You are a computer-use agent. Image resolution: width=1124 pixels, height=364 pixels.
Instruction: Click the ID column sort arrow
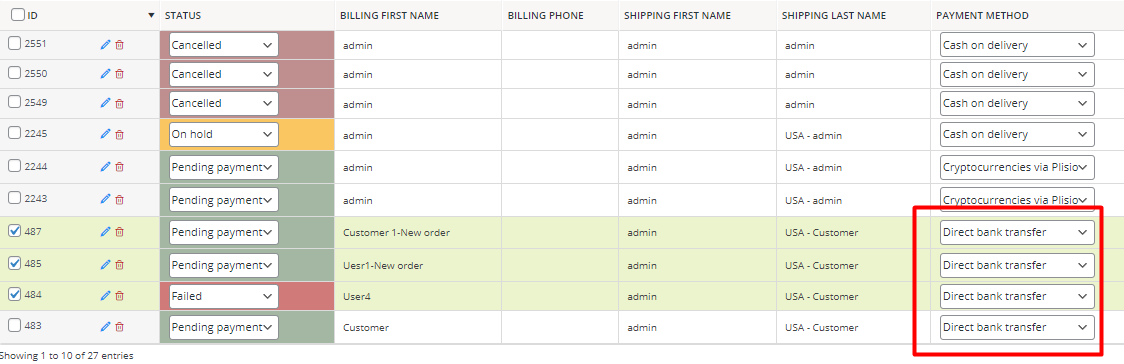pos(151,15)
